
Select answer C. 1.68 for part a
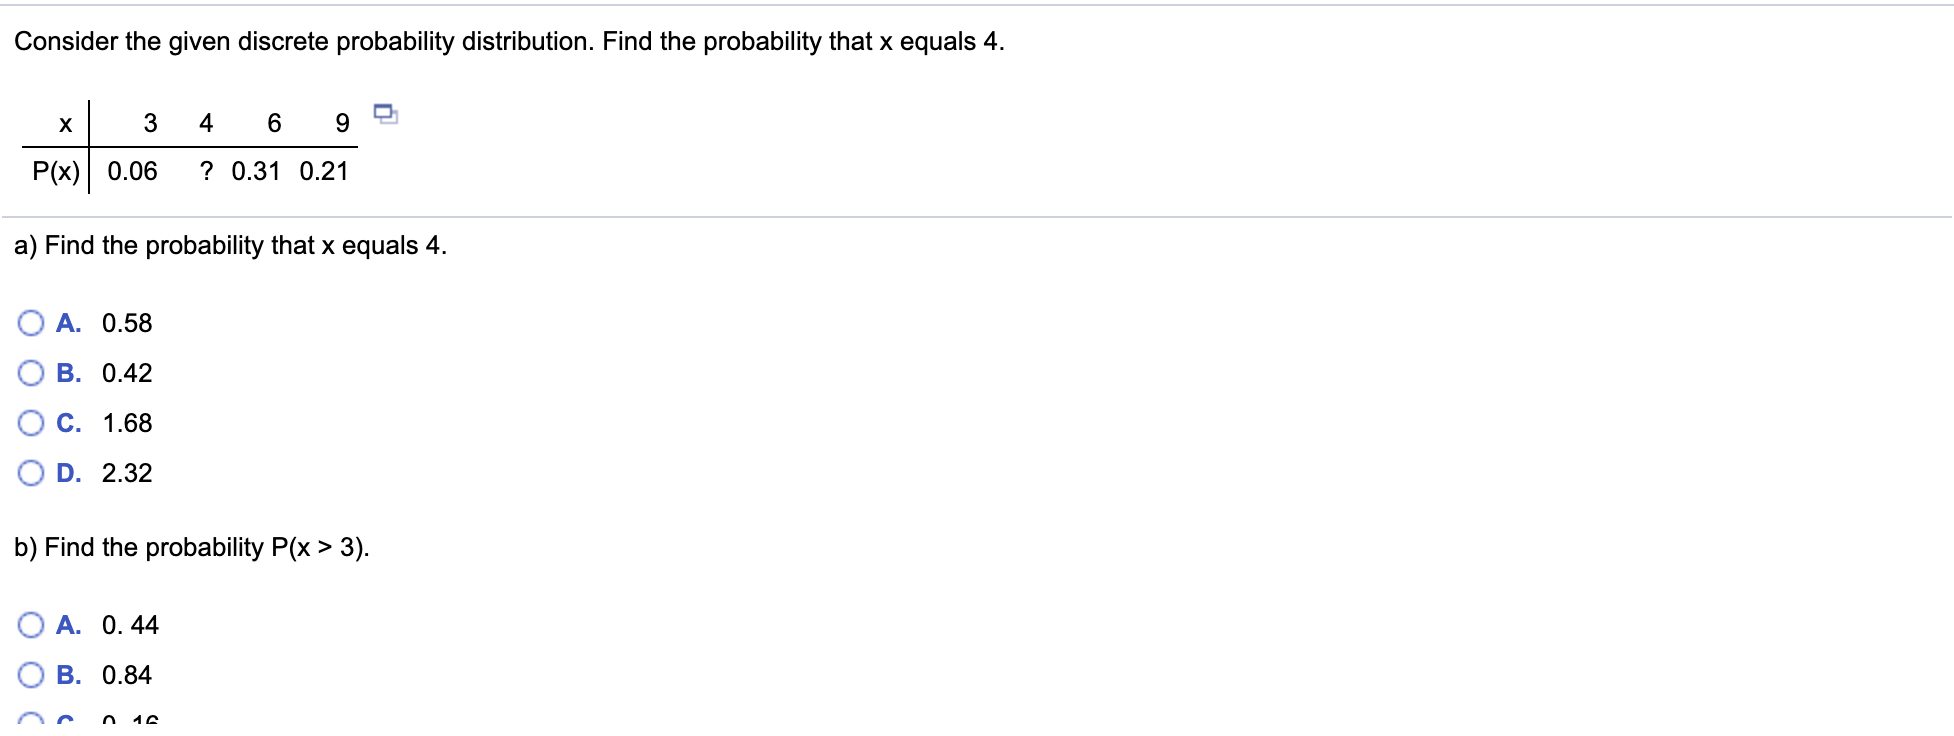(x=31, y=422)
